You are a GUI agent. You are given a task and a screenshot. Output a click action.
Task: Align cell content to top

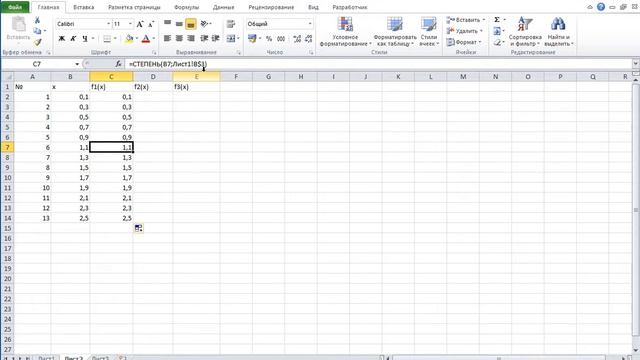coord(167,24)
